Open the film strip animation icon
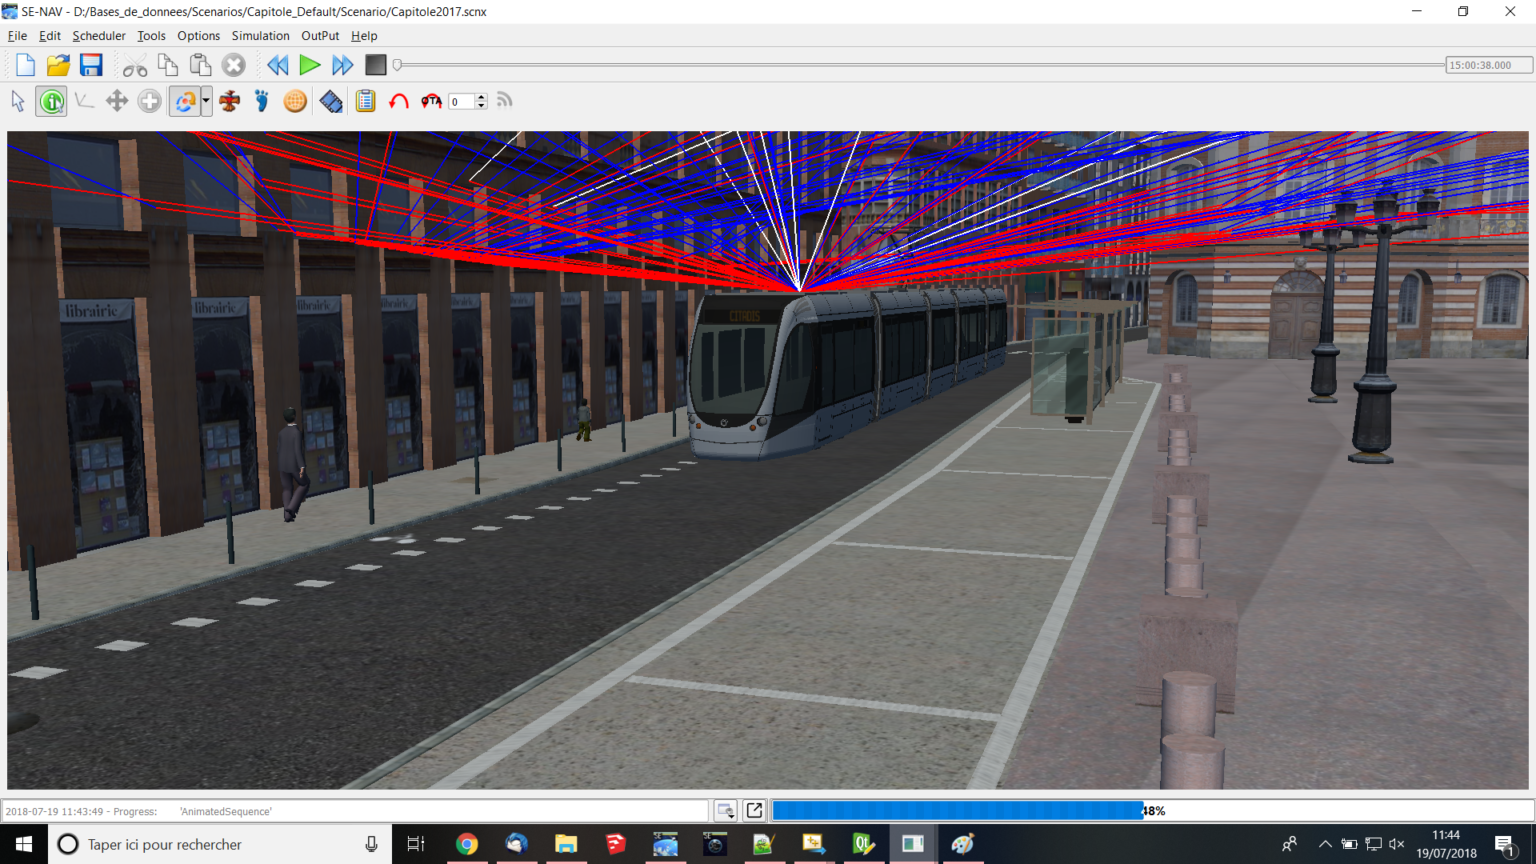The width and height of the screenshot is (1536, 864). [331, 101]
